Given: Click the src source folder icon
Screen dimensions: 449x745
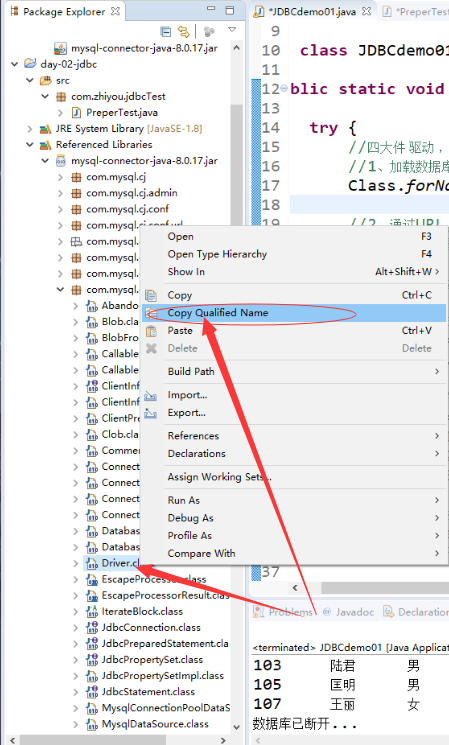Looking at the screenshot, I should pos(46,80).
